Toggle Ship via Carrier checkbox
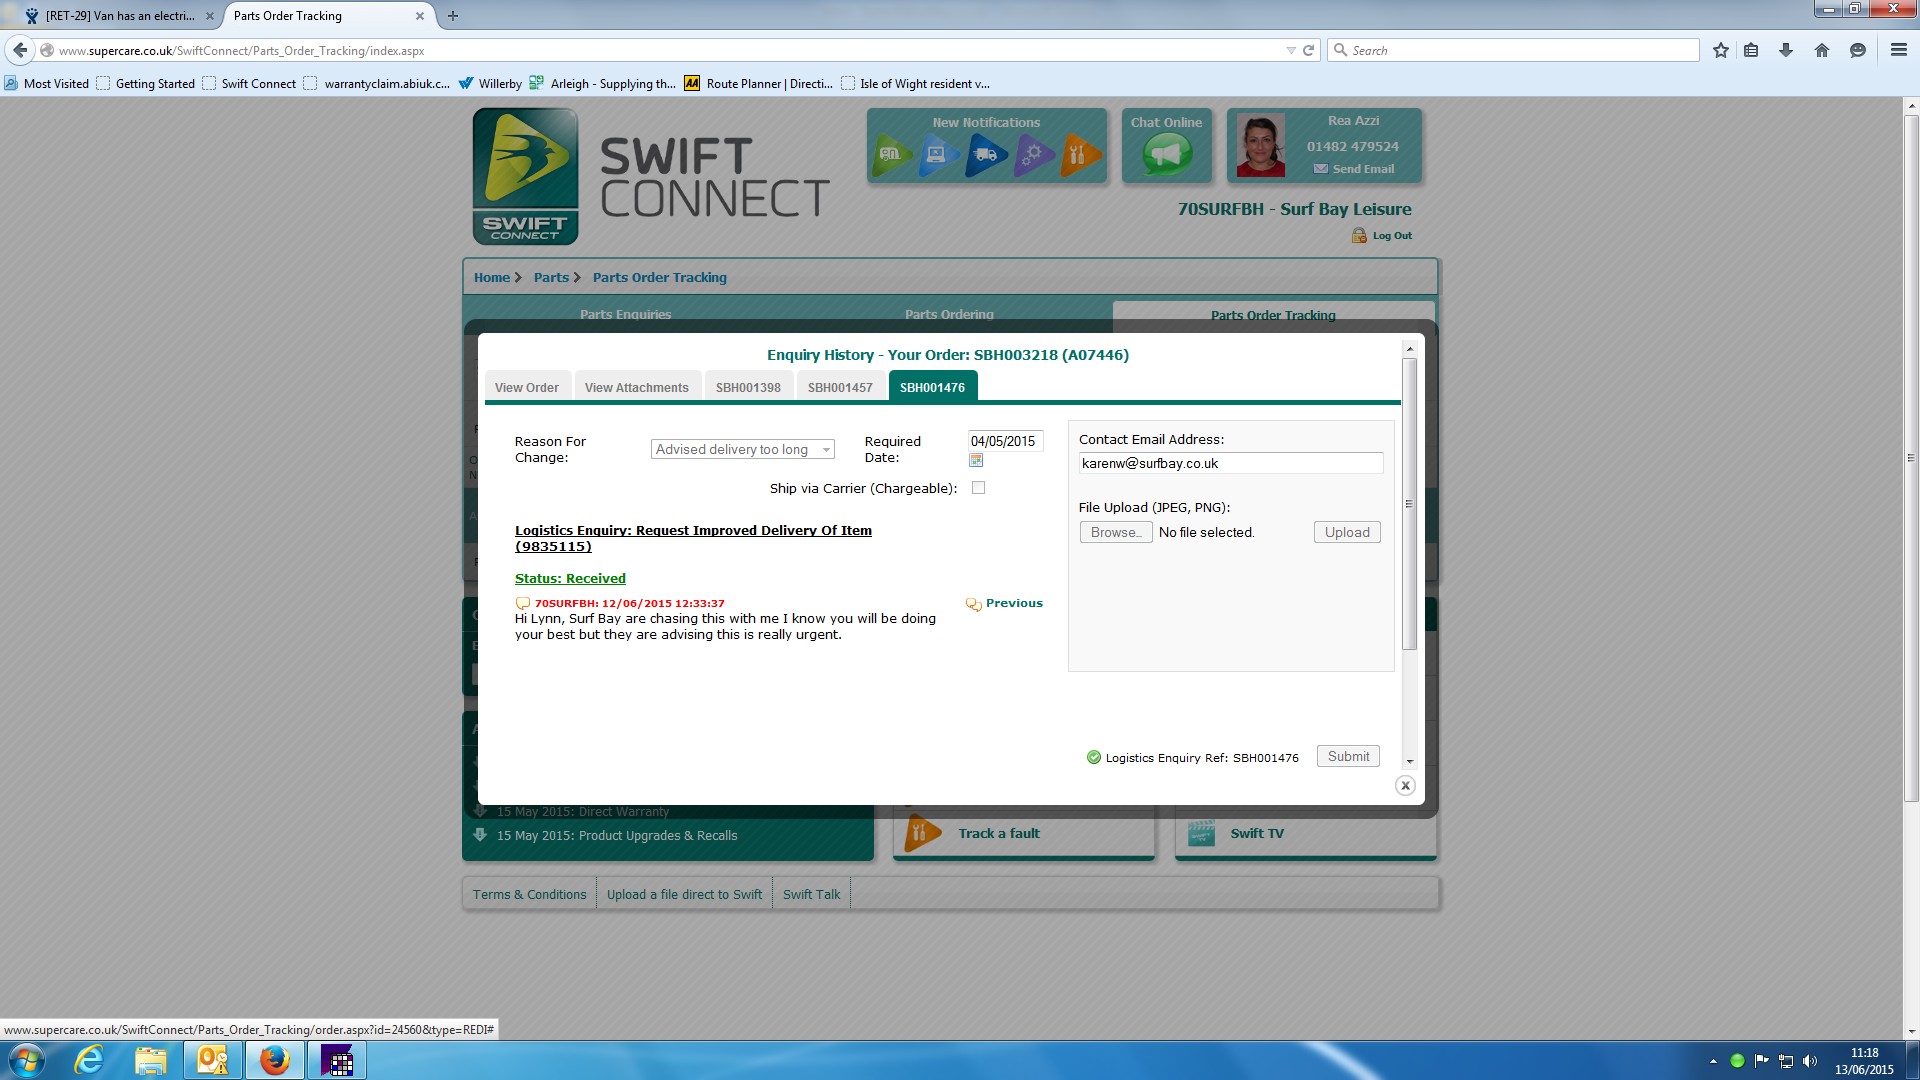This screenshot has width=1920, height=1080. tap(978, 488)
